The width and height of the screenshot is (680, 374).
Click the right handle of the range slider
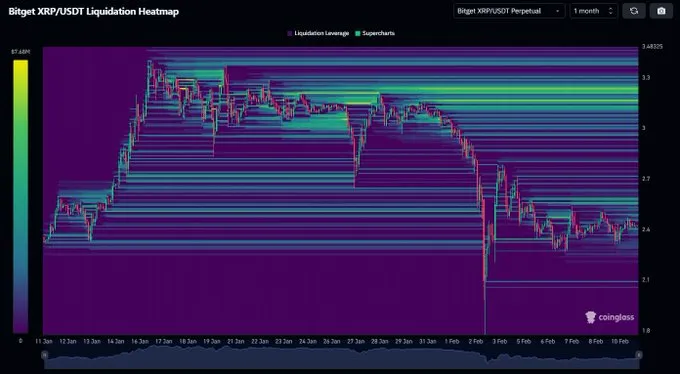638,355
